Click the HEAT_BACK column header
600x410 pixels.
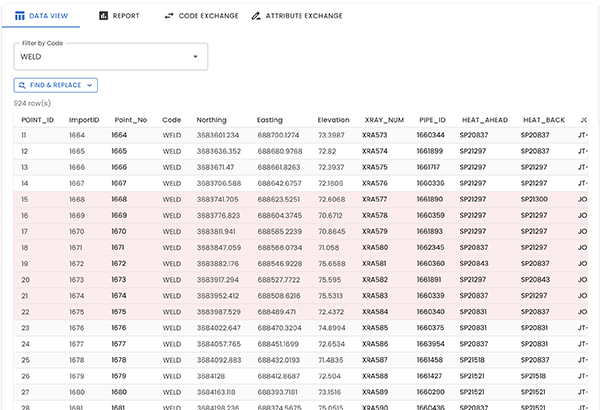coord(544,120)
